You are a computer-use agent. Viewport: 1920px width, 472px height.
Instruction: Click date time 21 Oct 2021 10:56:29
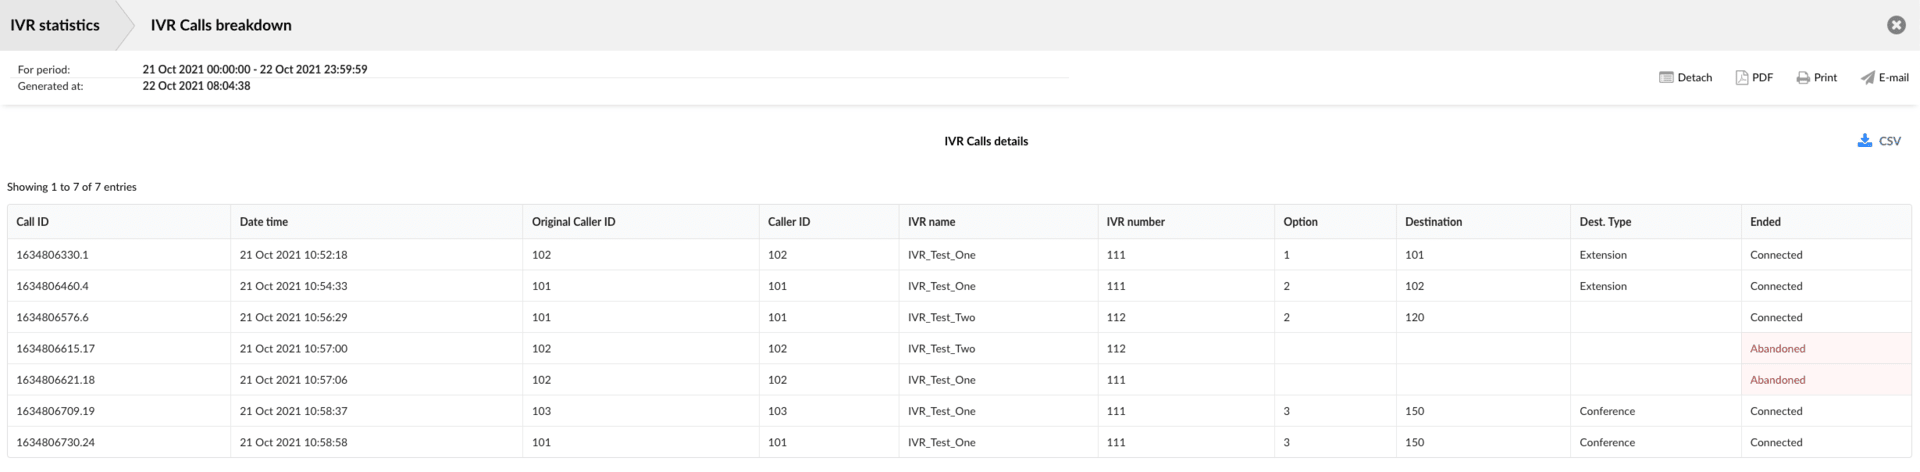pyautogui.click(x=294, y=317)
